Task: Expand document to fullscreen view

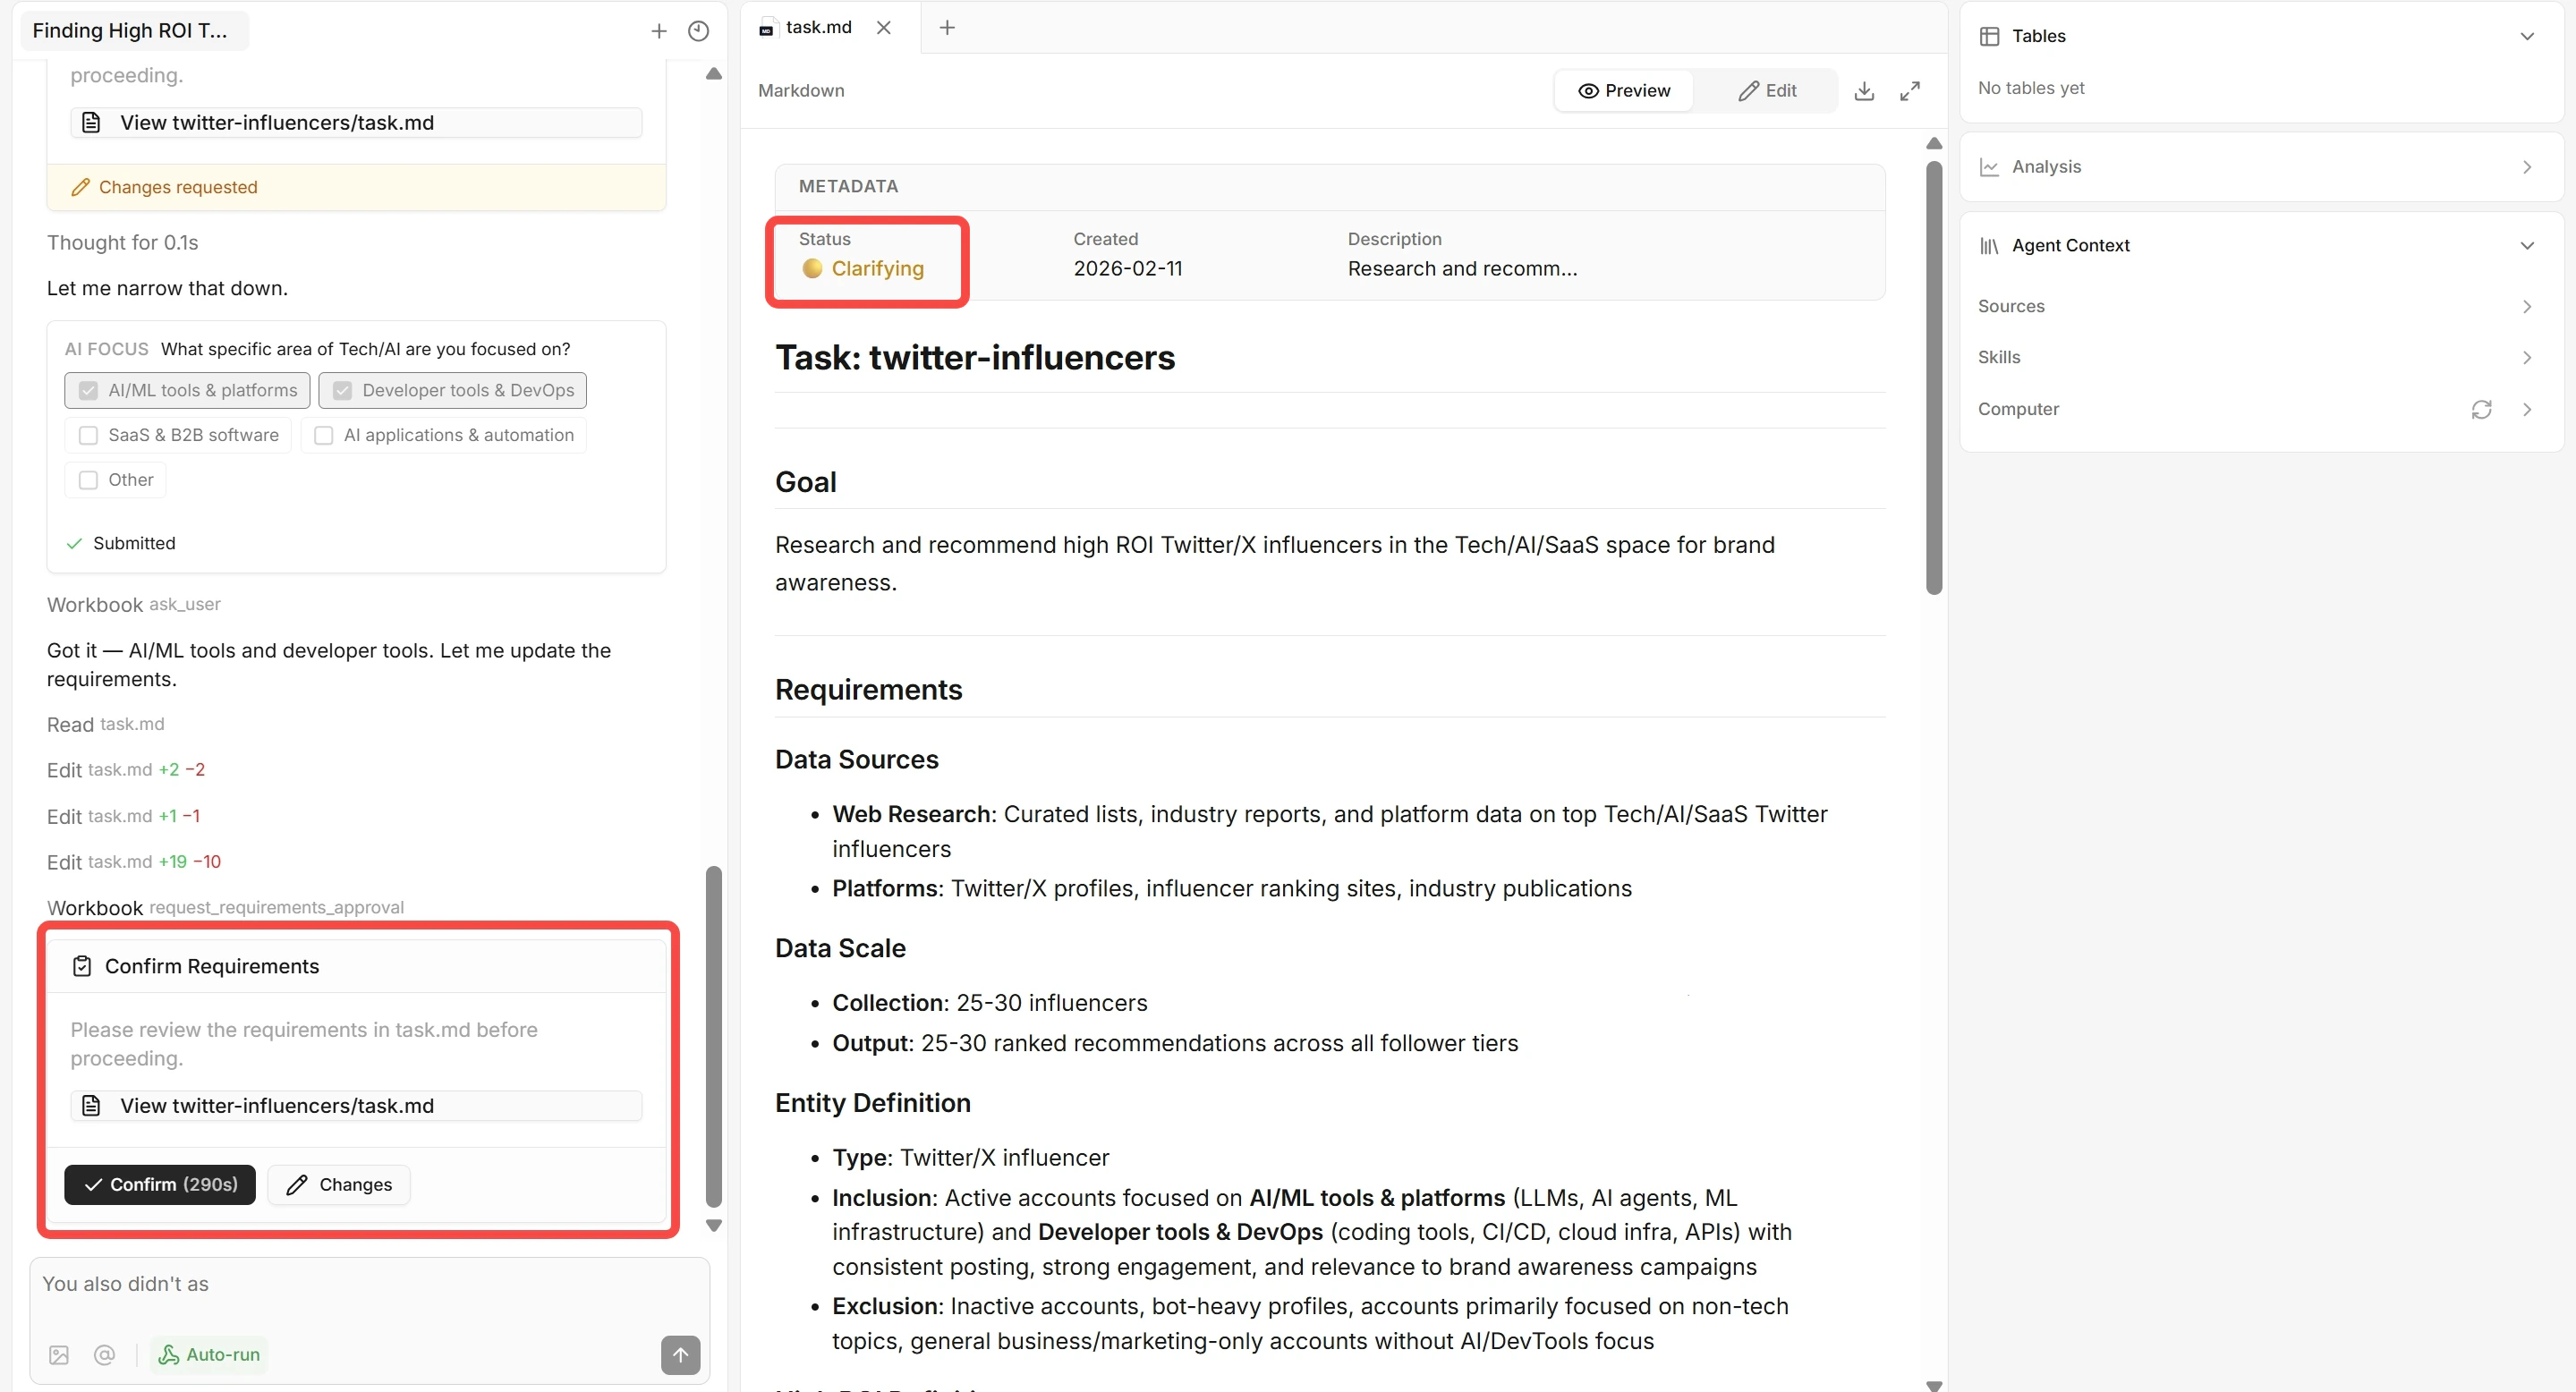Action: tap(1909, 91)
